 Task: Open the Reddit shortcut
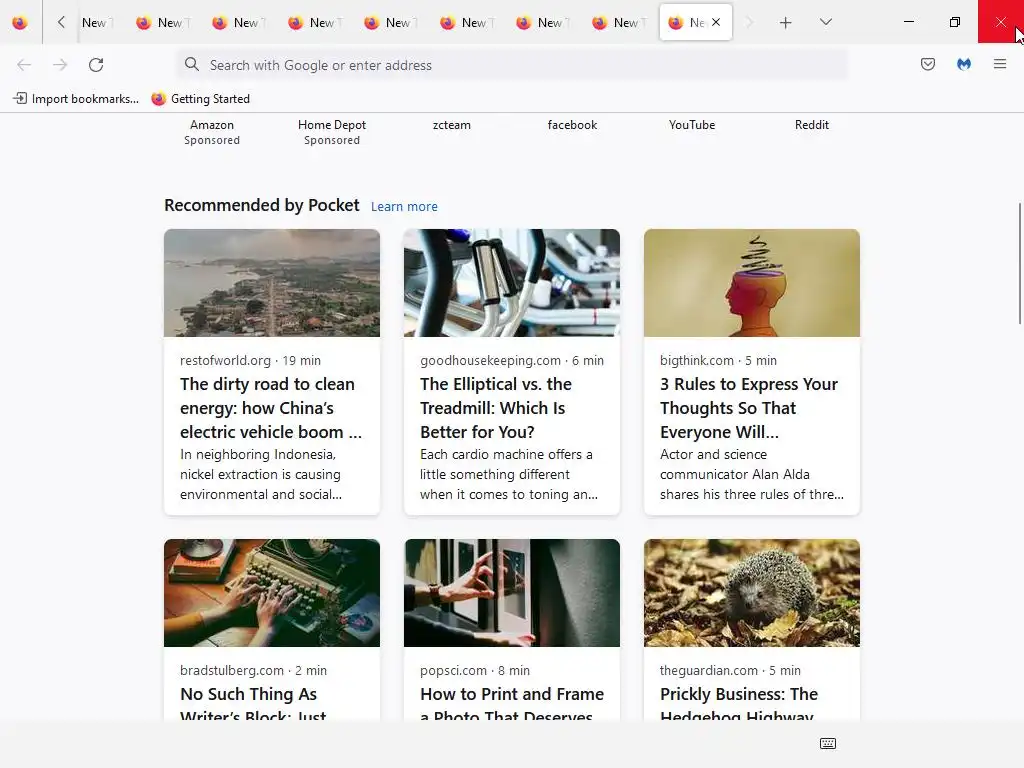pos(812,125)
